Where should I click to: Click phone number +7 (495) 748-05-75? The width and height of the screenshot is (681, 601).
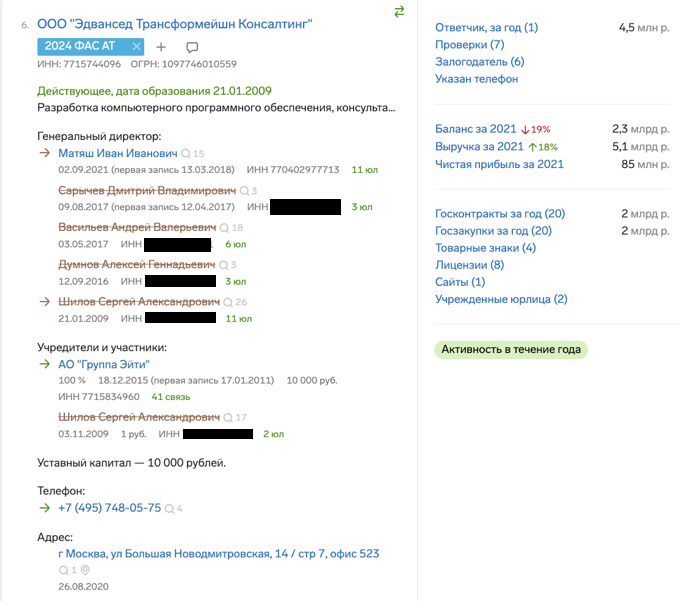pos(109,508)
